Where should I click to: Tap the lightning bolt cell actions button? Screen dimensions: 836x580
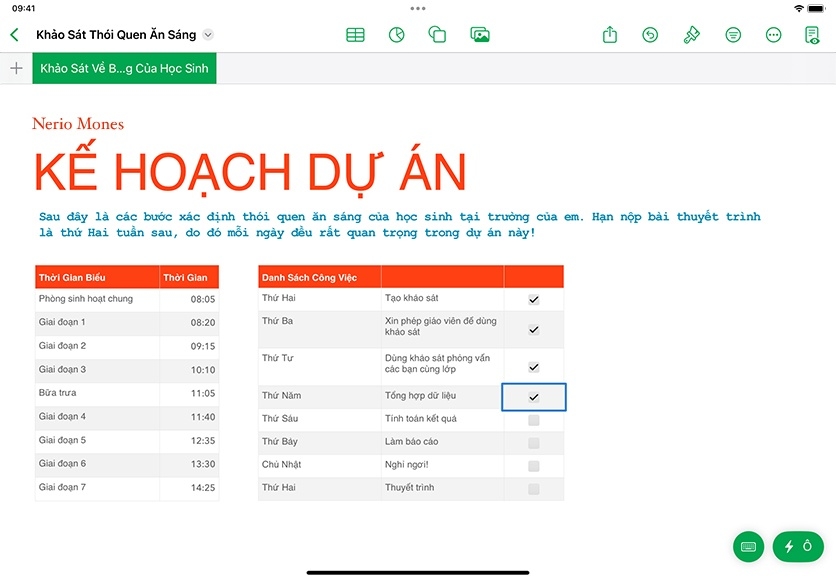tap(798, 546)
